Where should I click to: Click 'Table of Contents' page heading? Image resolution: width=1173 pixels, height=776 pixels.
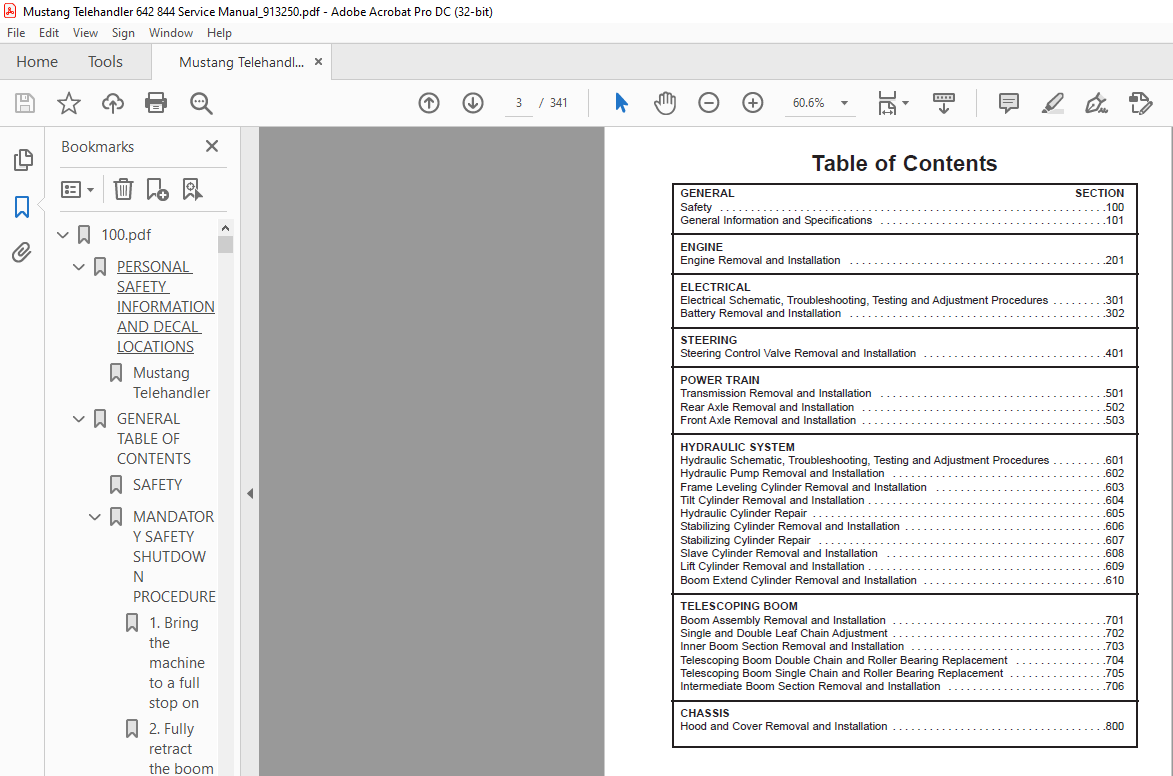tap(904, 163)
